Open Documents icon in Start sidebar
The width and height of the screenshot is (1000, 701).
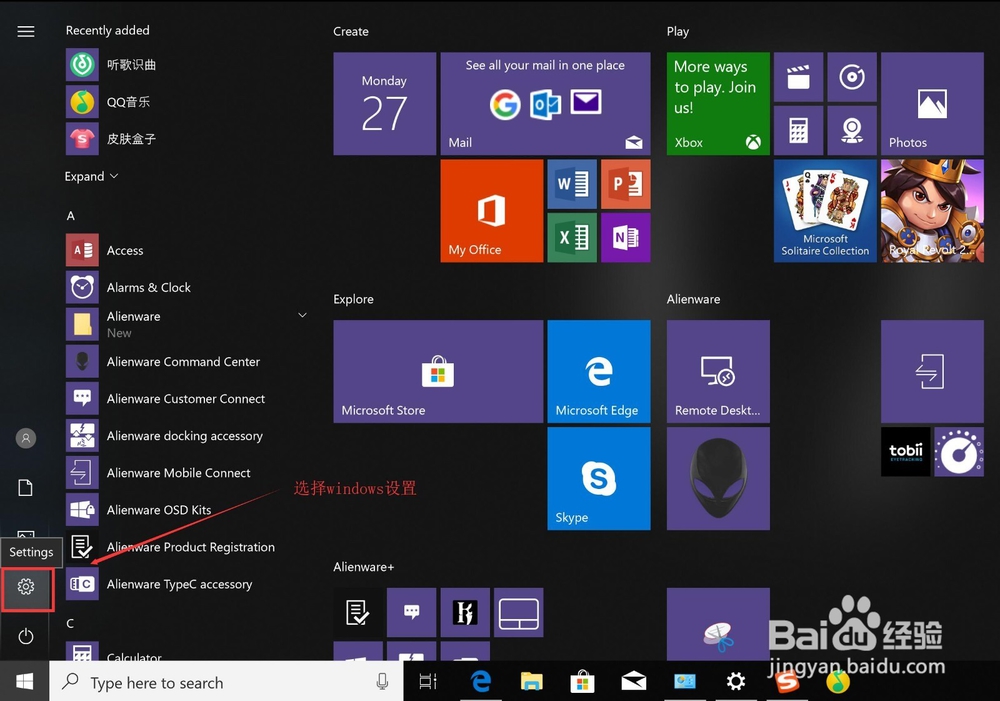(x=26, y=488)
